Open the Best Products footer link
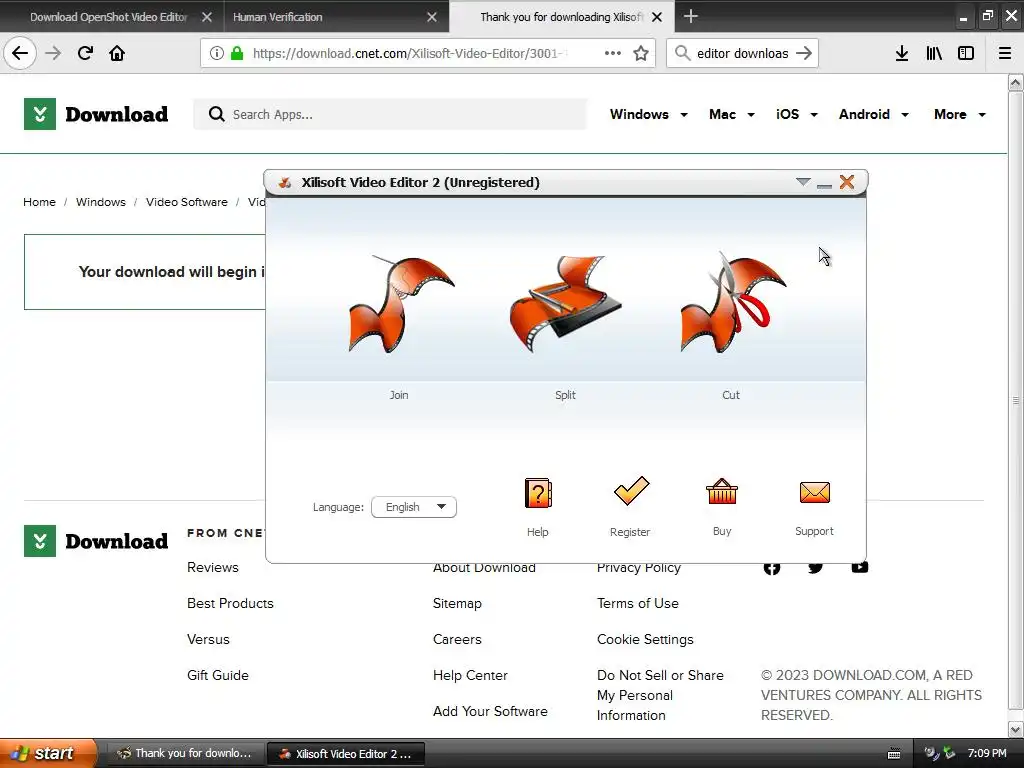1024x768 pixels. [230, 603]
